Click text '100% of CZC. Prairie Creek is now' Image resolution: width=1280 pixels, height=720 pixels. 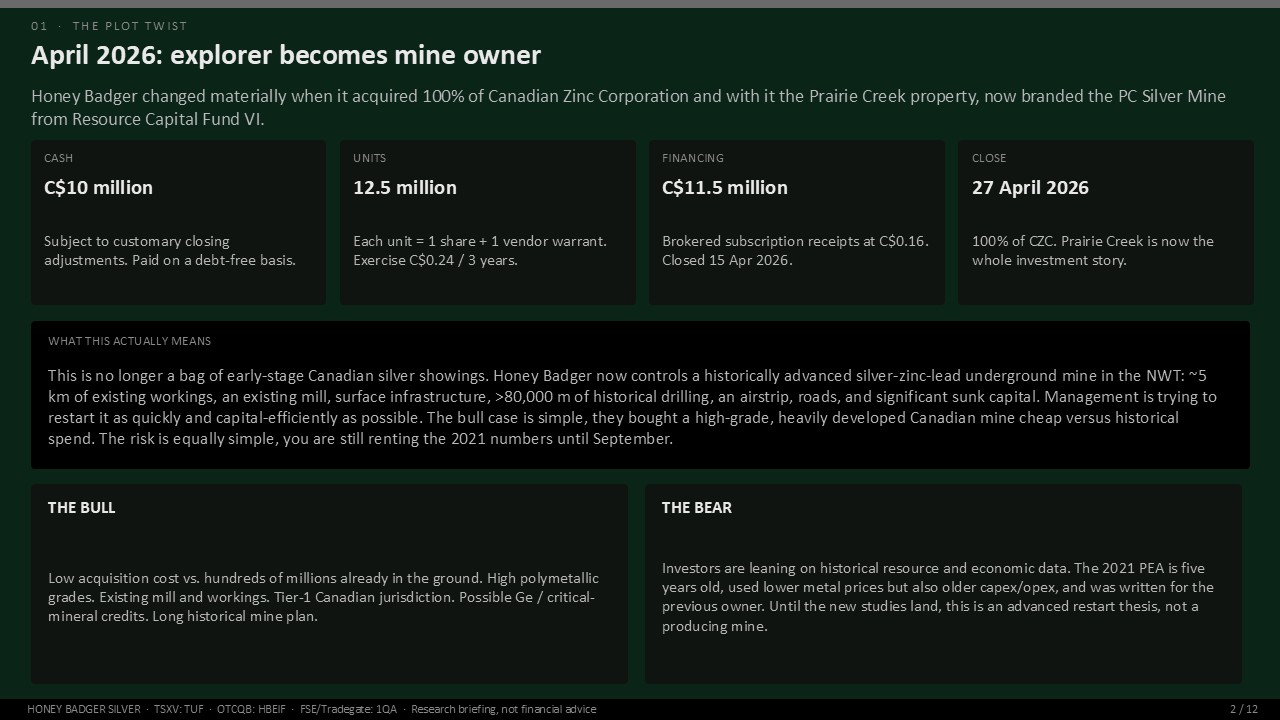[x=1093, y=250]
